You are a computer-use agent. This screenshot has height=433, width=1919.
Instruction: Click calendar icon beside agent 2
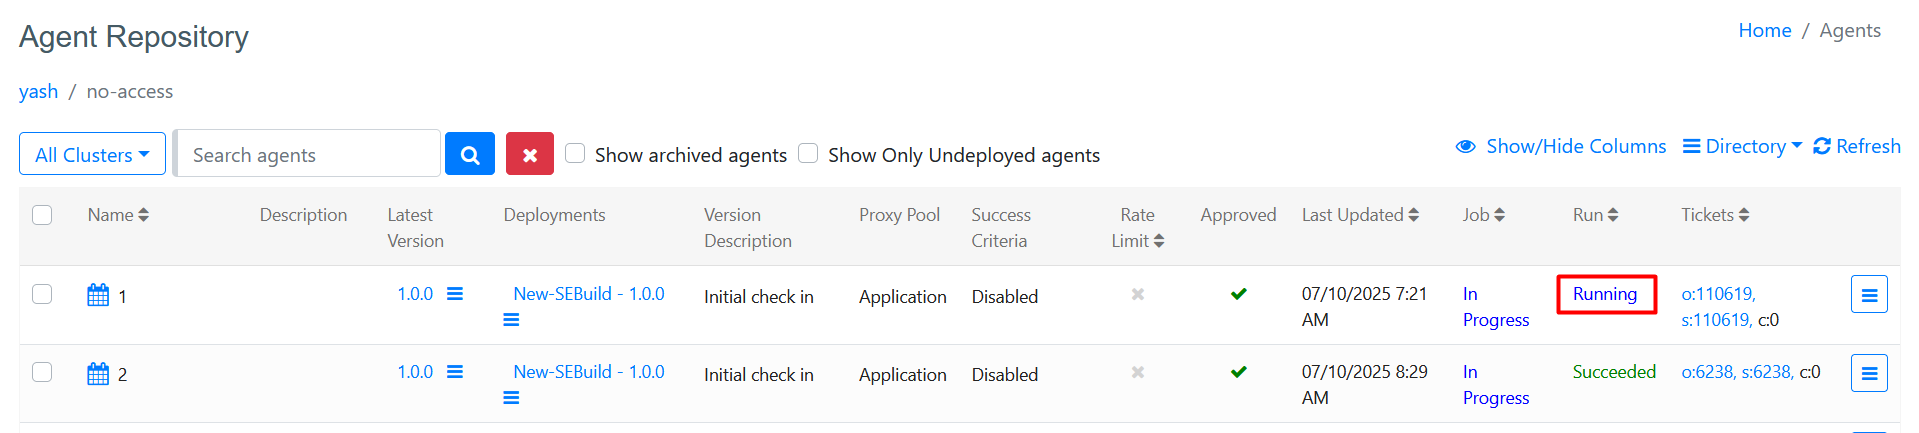coord(98,374)
